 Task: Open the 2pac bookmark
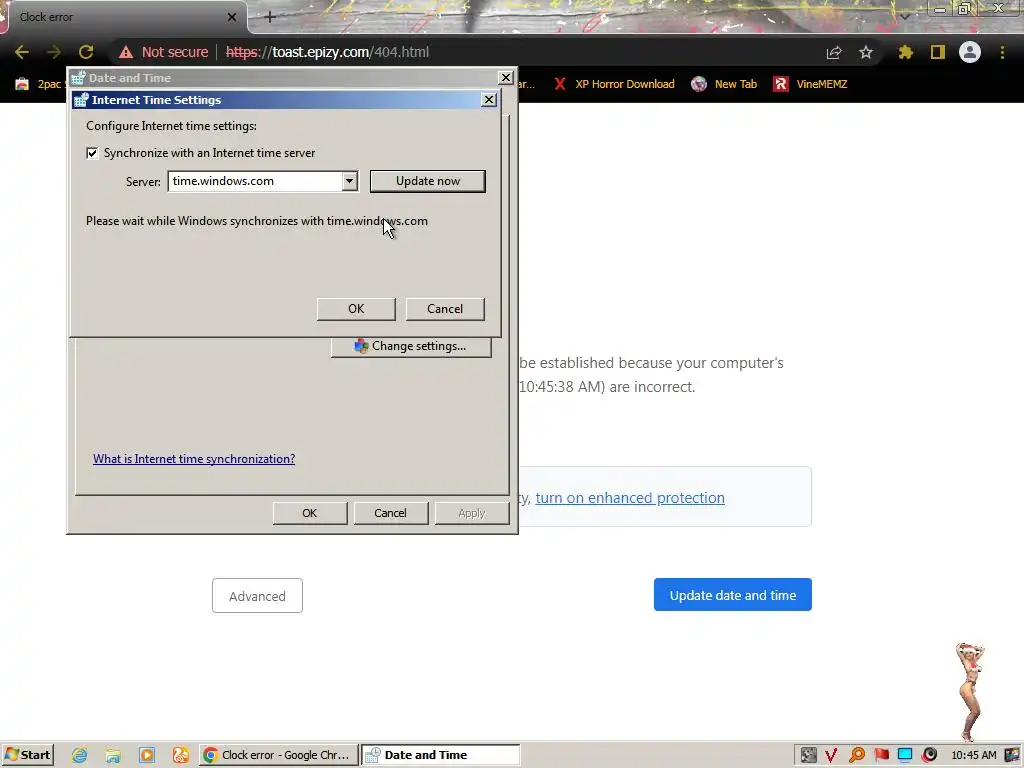point(39,84)
